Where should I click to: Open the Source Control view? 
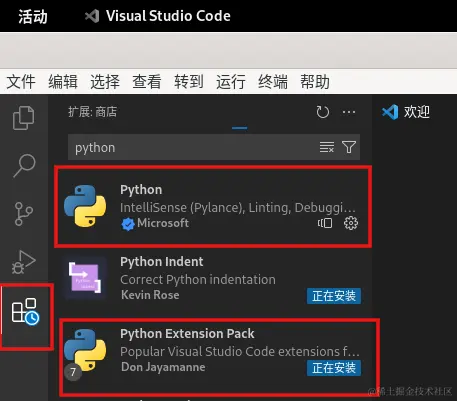point(24,214)
